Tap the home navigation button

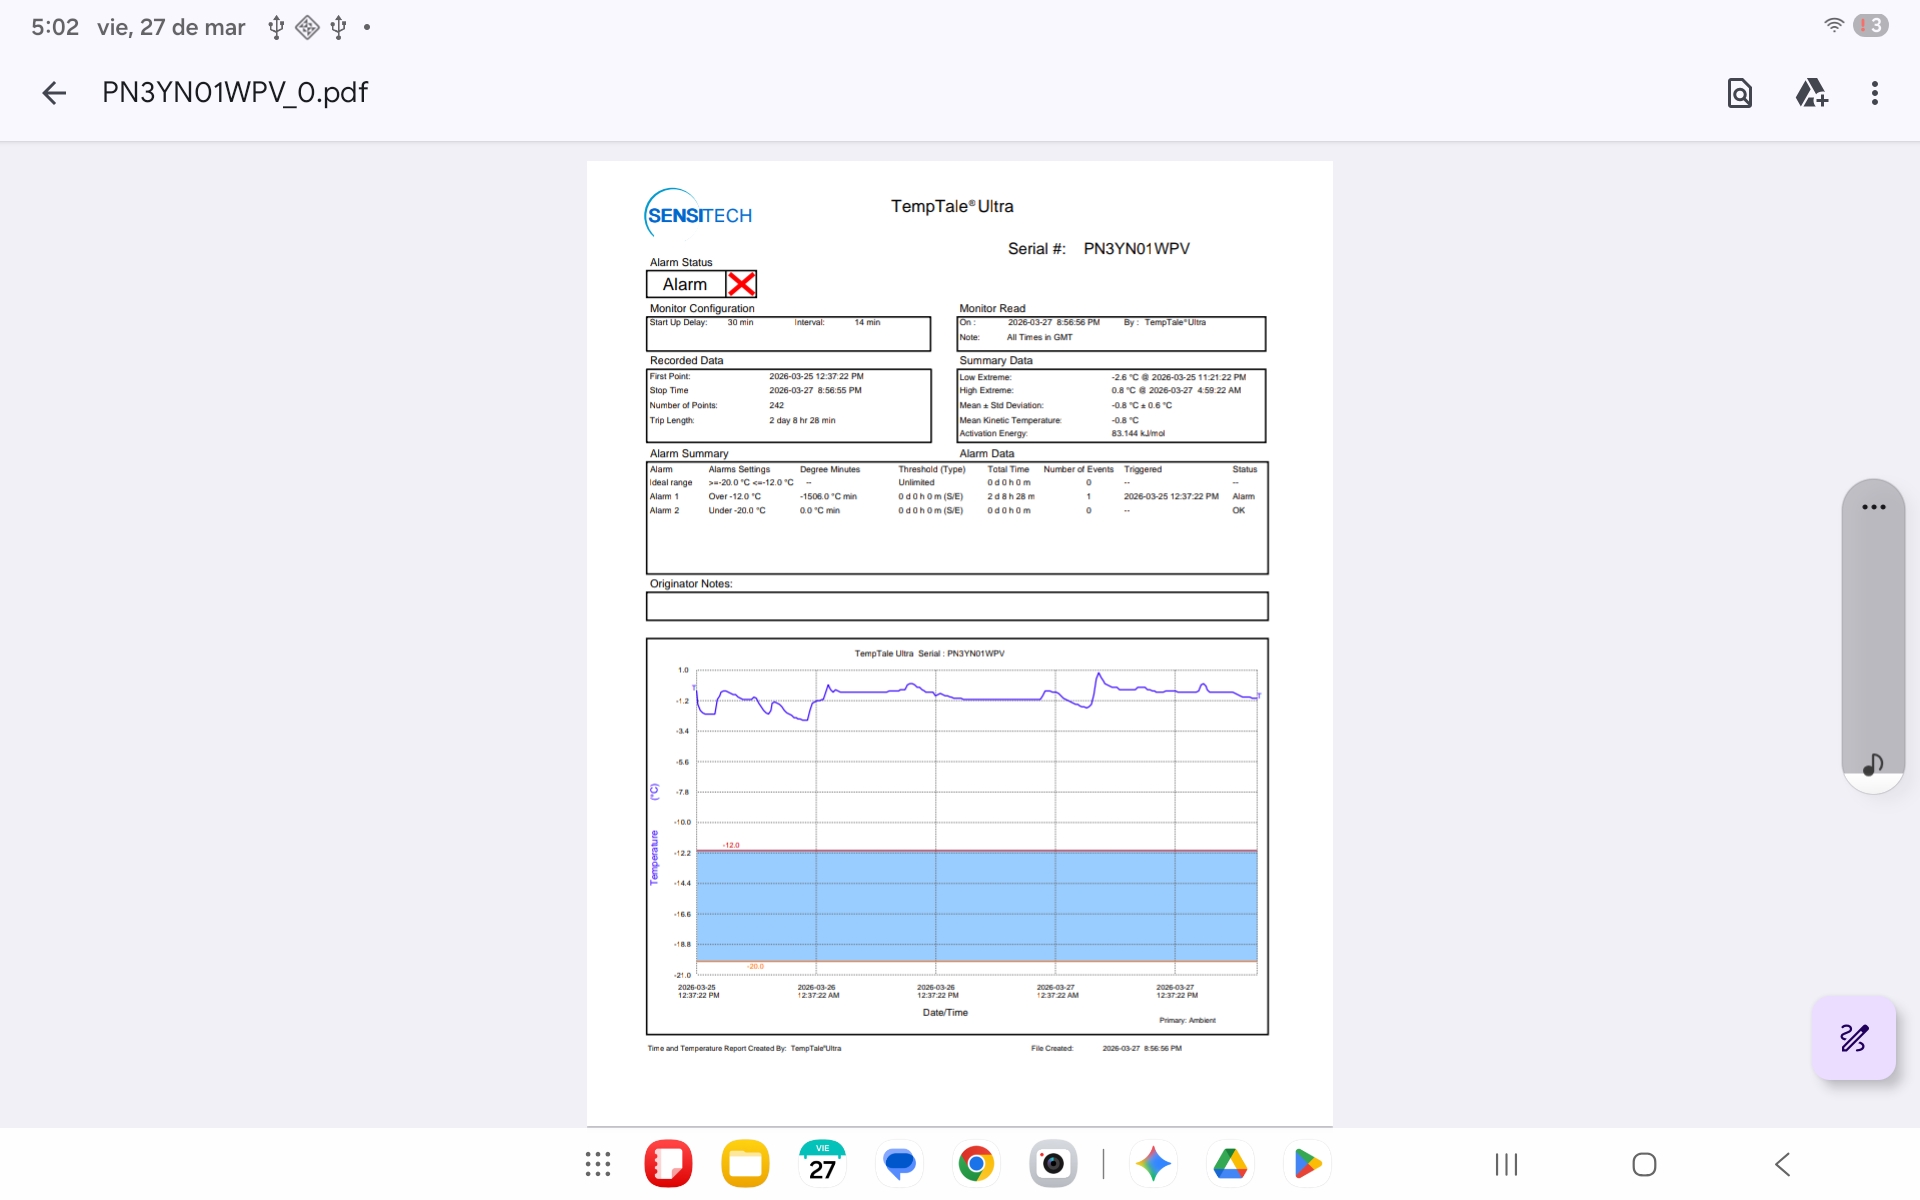[x=1644, y=1164]
